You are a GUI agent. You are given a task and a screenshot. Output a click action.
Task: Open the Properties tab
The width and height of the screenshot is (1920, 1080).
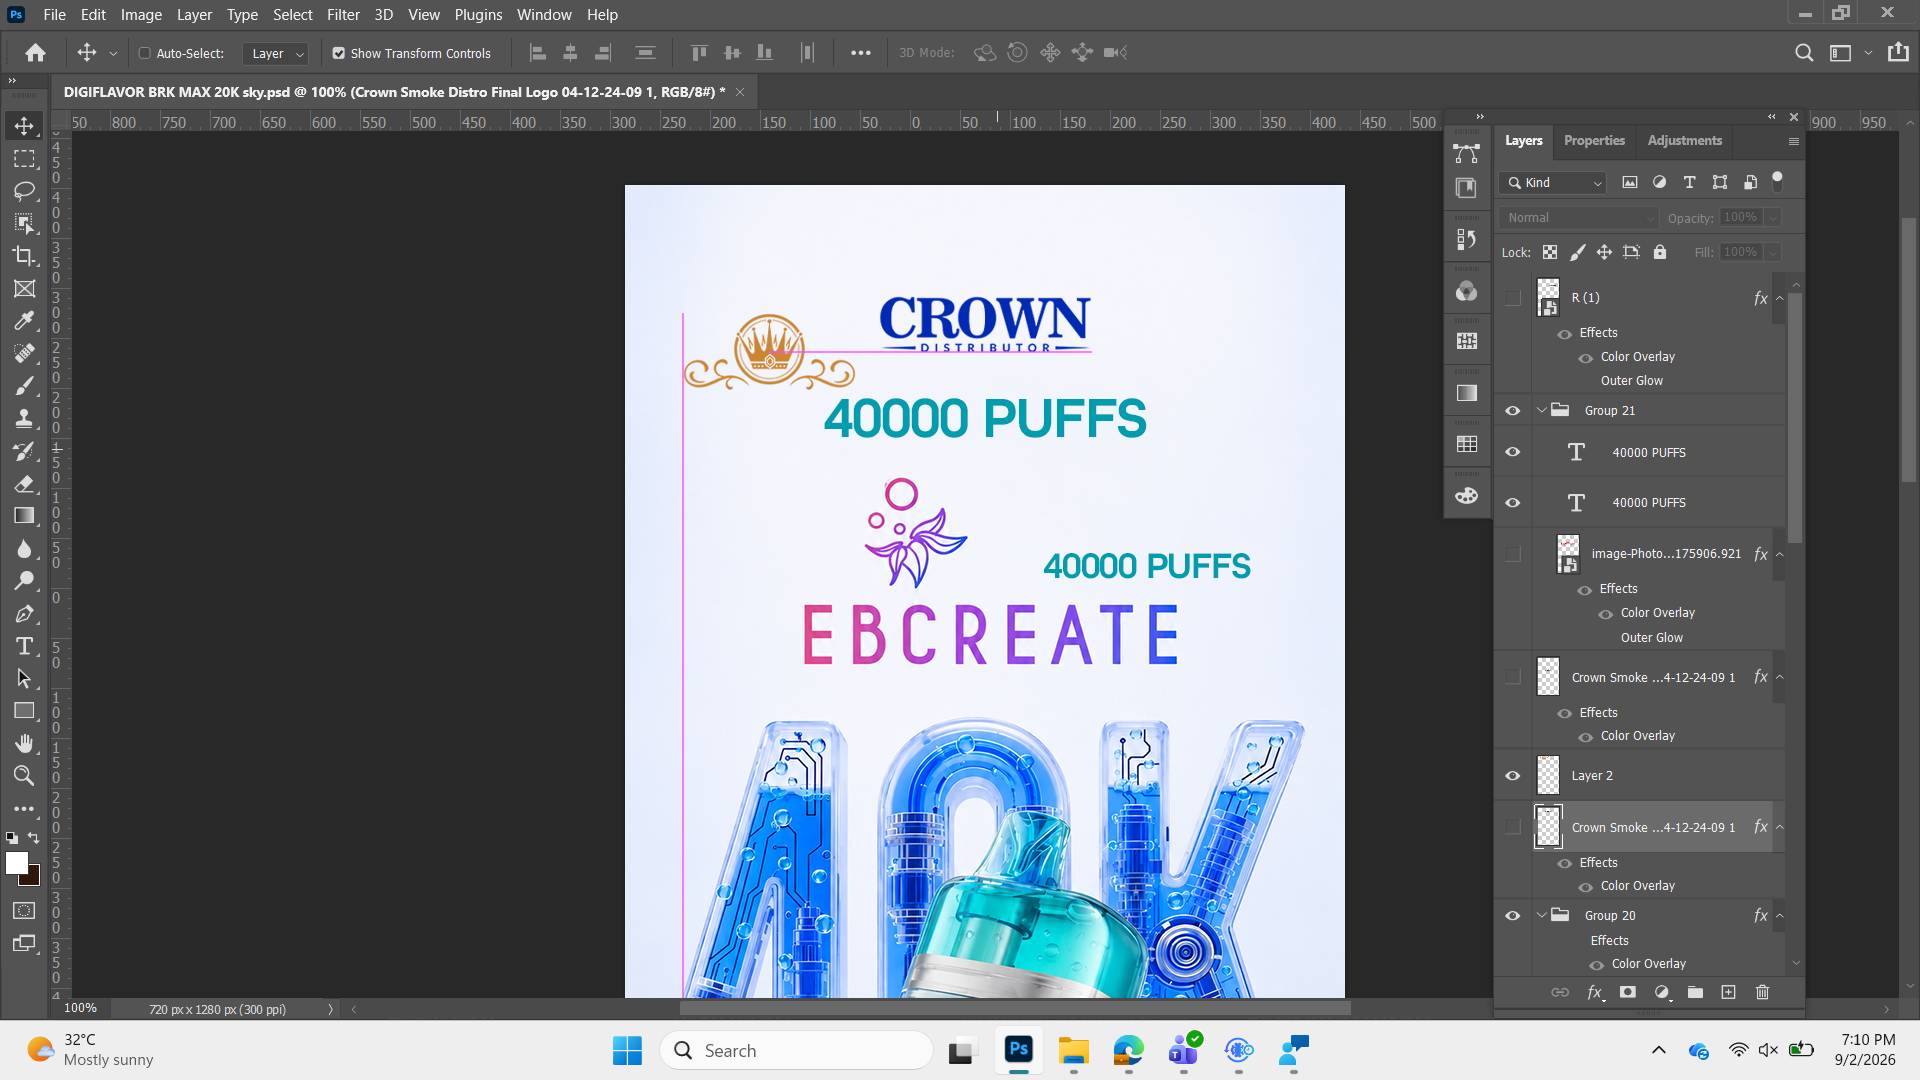(x=1594, y=140)
